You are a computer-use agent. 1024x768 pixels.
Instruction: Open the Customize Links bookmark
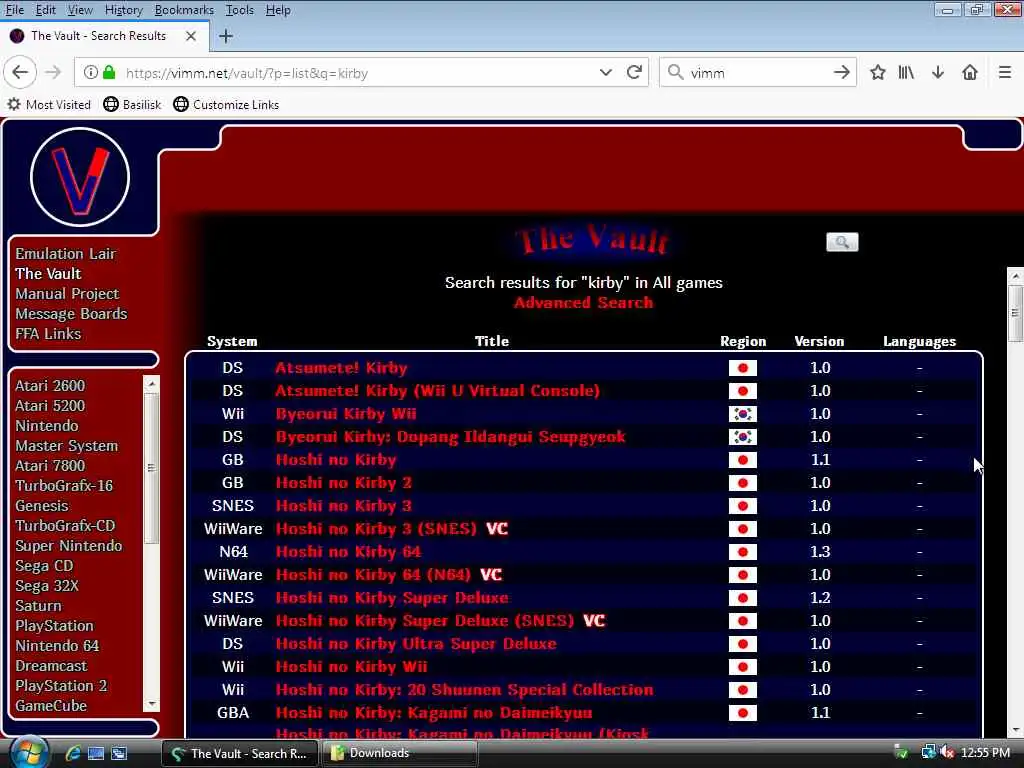point(227,104)
